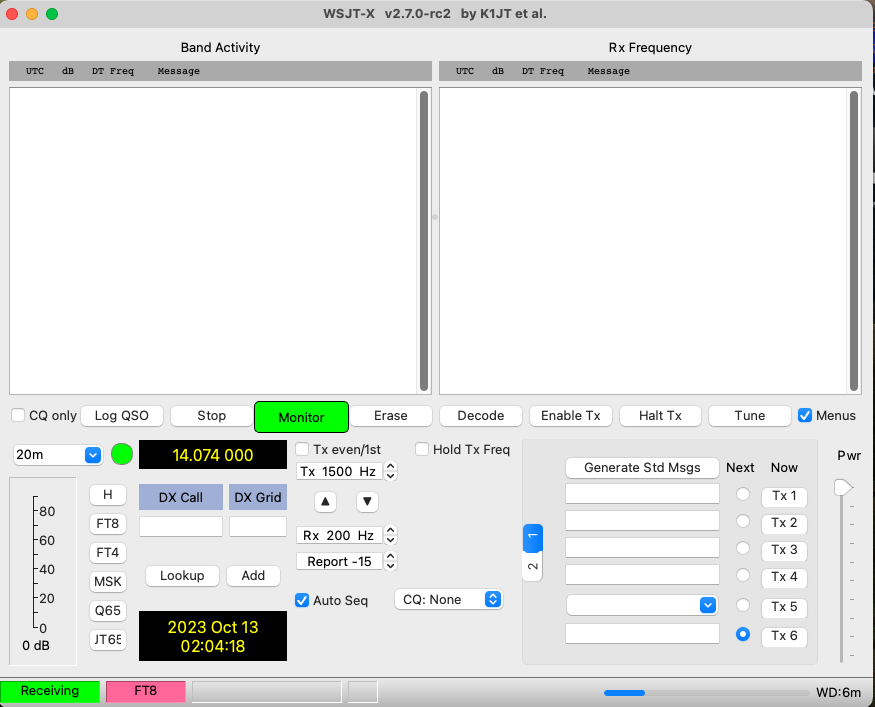Image resolution: width=875 pixels, height=707 pixels.
Task: Open the CQ: None dropdown
Action: tap(449, 599)
